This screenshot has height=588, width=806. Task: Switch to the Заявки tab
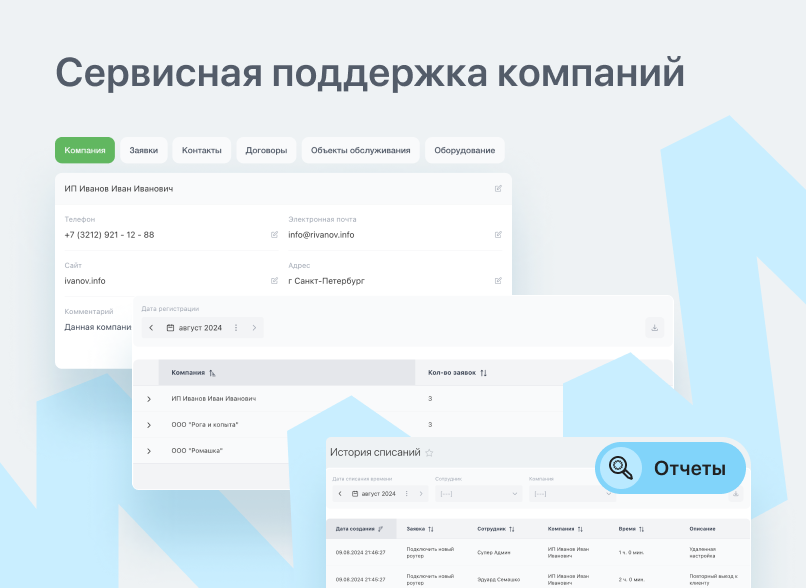143,150
